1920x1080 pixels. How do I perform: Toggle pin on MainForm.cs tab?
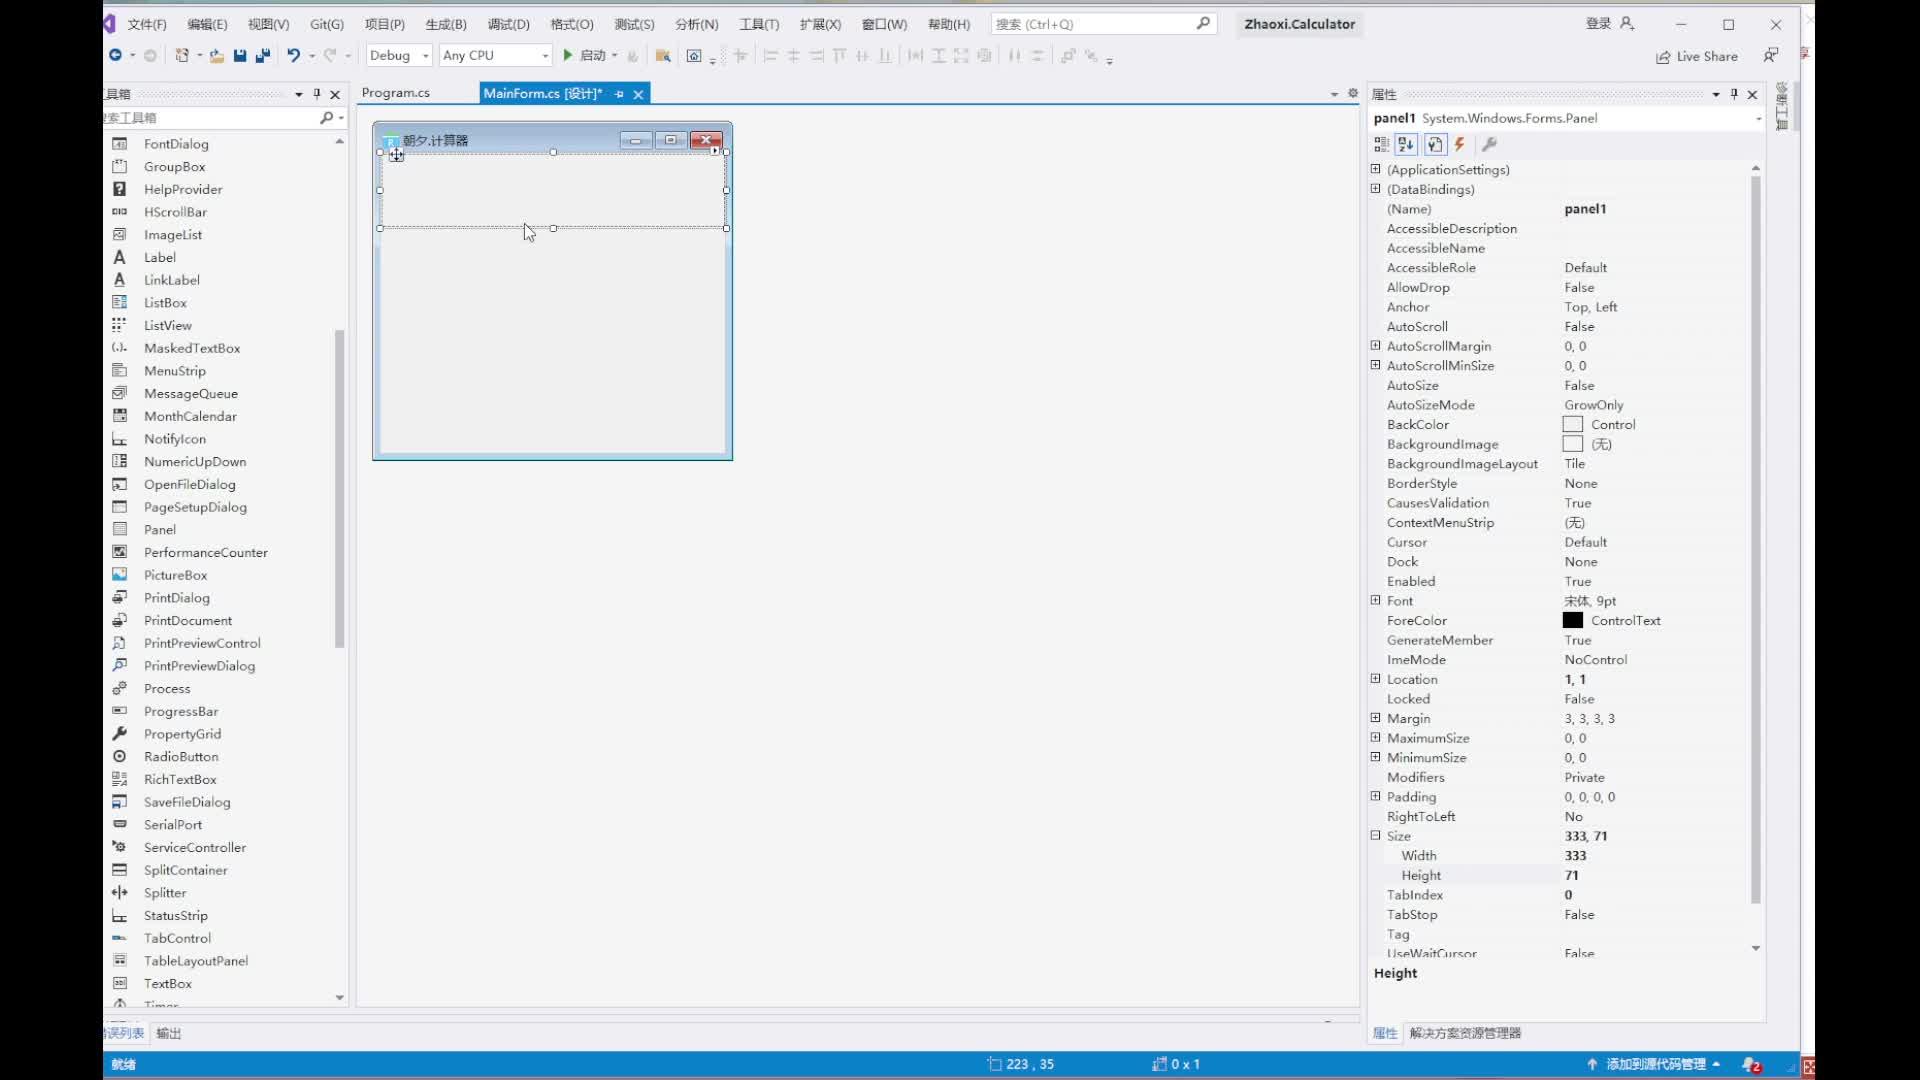[619, 94]
